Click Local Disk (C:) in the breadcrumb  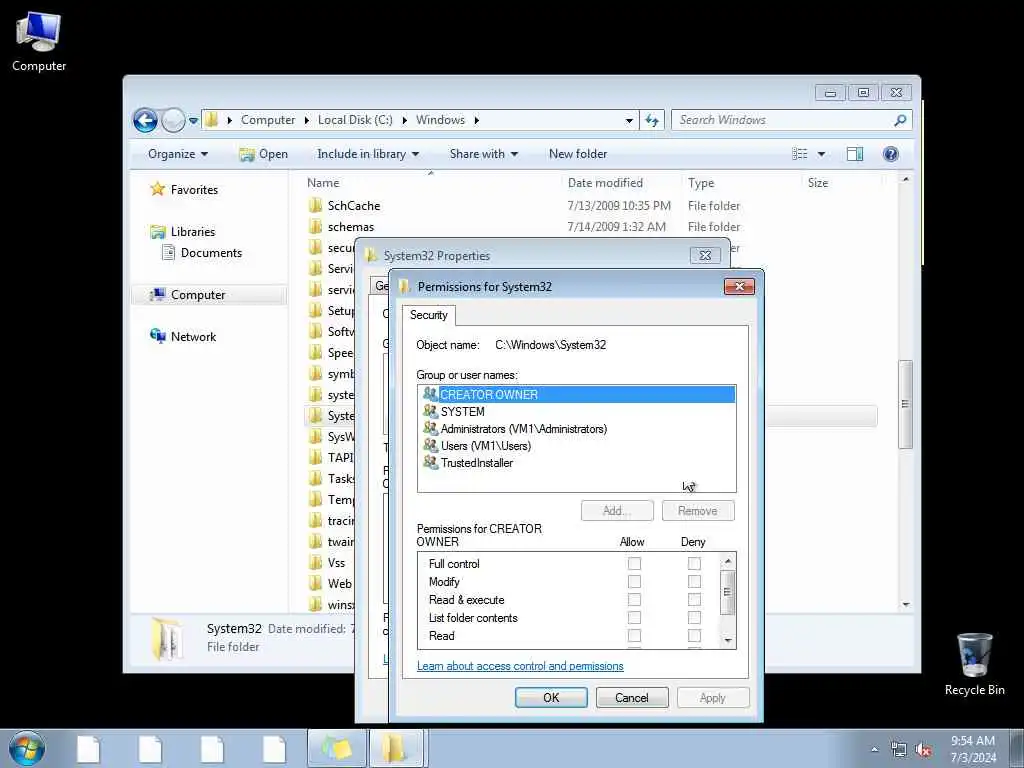355,120
